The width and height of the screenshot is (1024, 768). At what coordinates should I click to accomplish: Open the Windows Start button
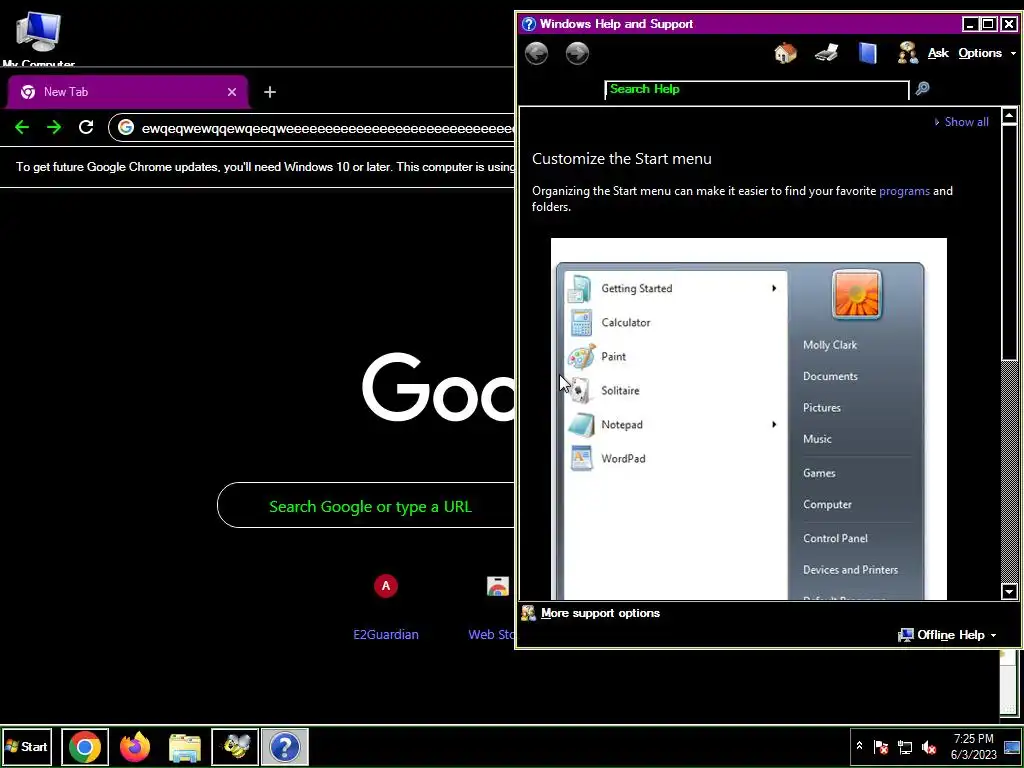coord(27,746)
